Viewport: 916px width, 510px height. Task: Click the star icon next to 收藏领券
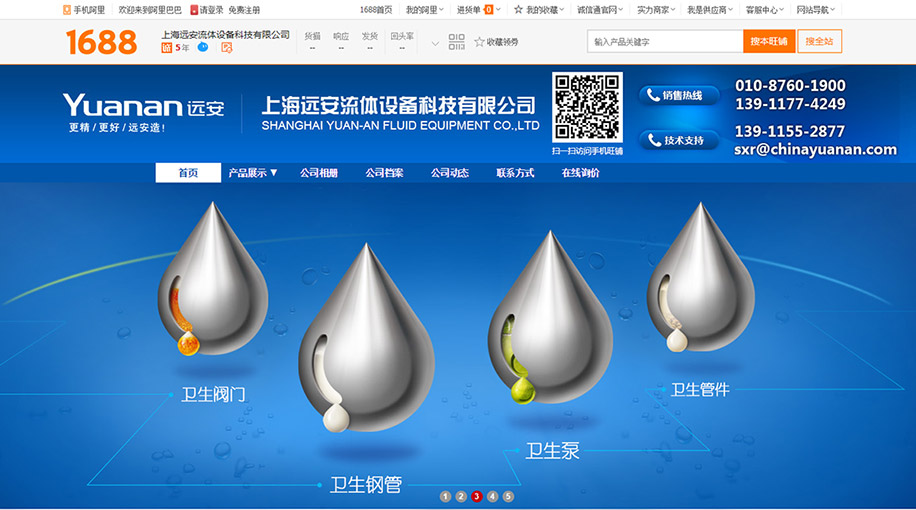480,41
